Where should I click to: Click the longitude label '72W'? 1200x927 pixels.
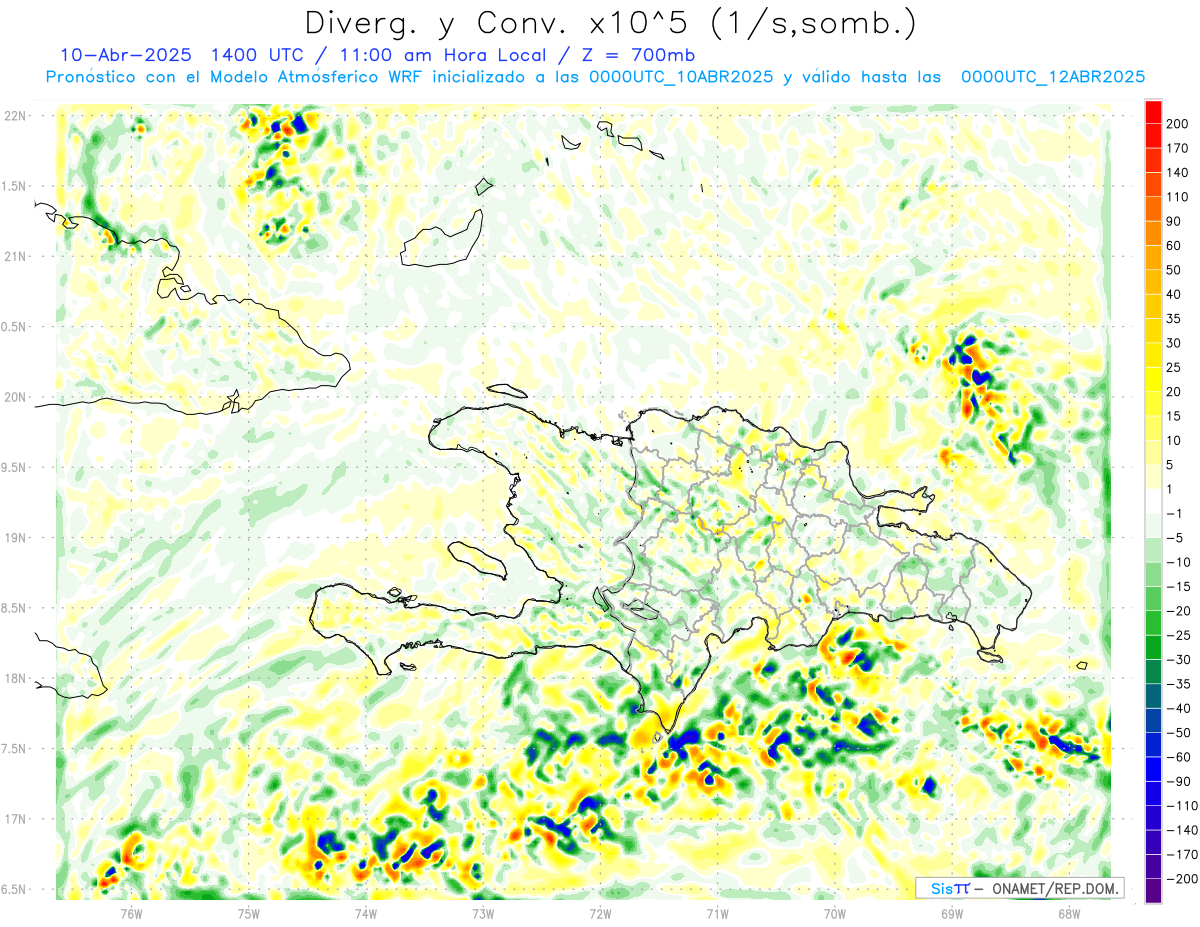click(600, 913)
